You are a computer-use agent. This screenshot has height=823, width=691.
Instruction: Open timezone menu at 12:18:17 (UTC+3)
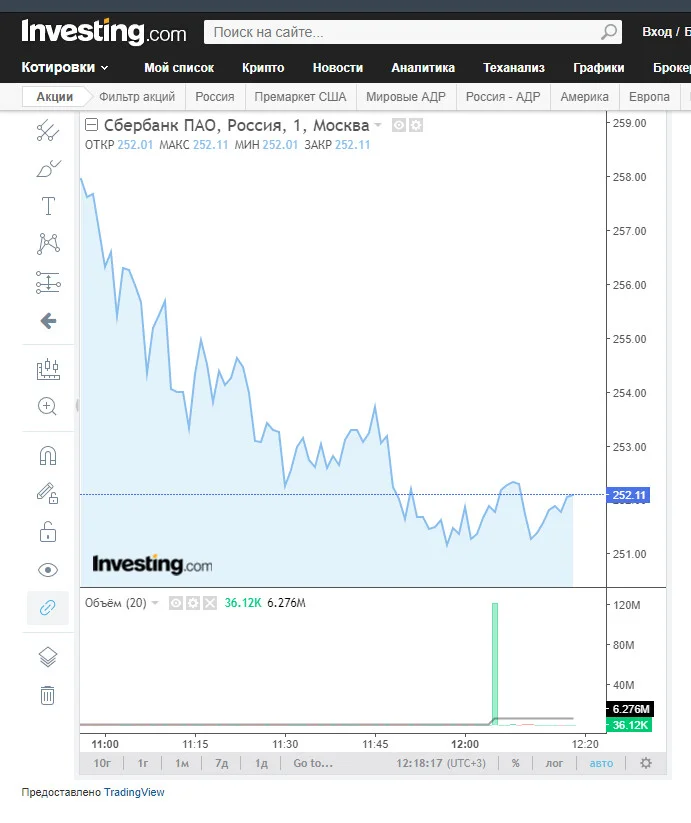[x=441, y=763]
